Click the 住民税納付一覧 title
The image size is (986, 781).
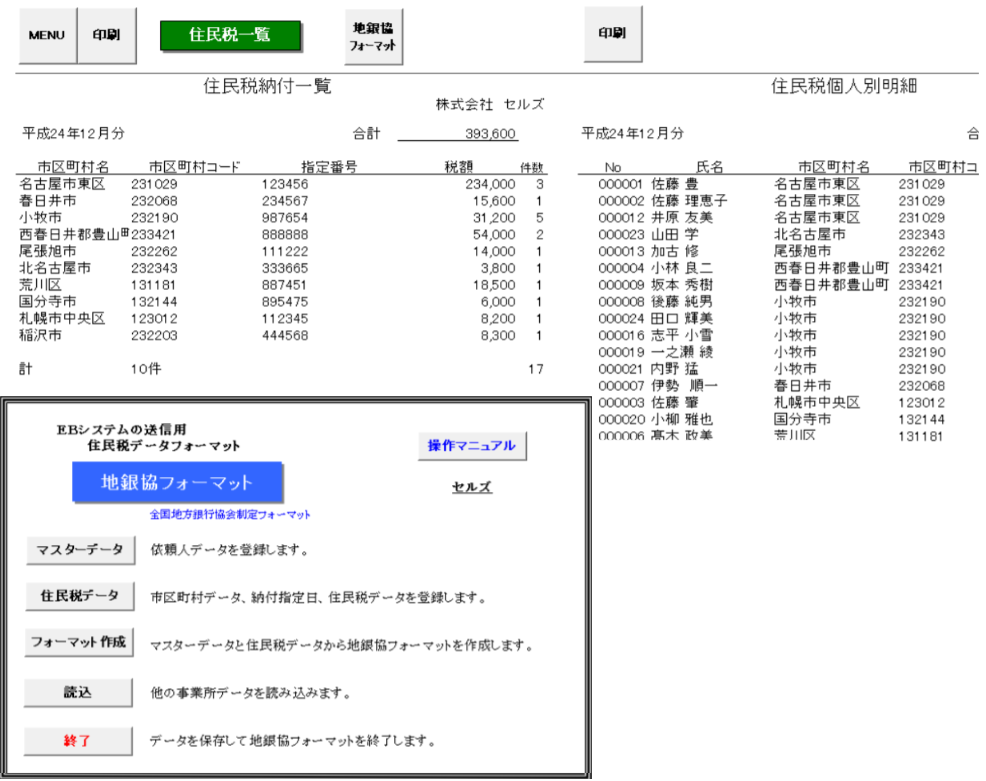267,86
